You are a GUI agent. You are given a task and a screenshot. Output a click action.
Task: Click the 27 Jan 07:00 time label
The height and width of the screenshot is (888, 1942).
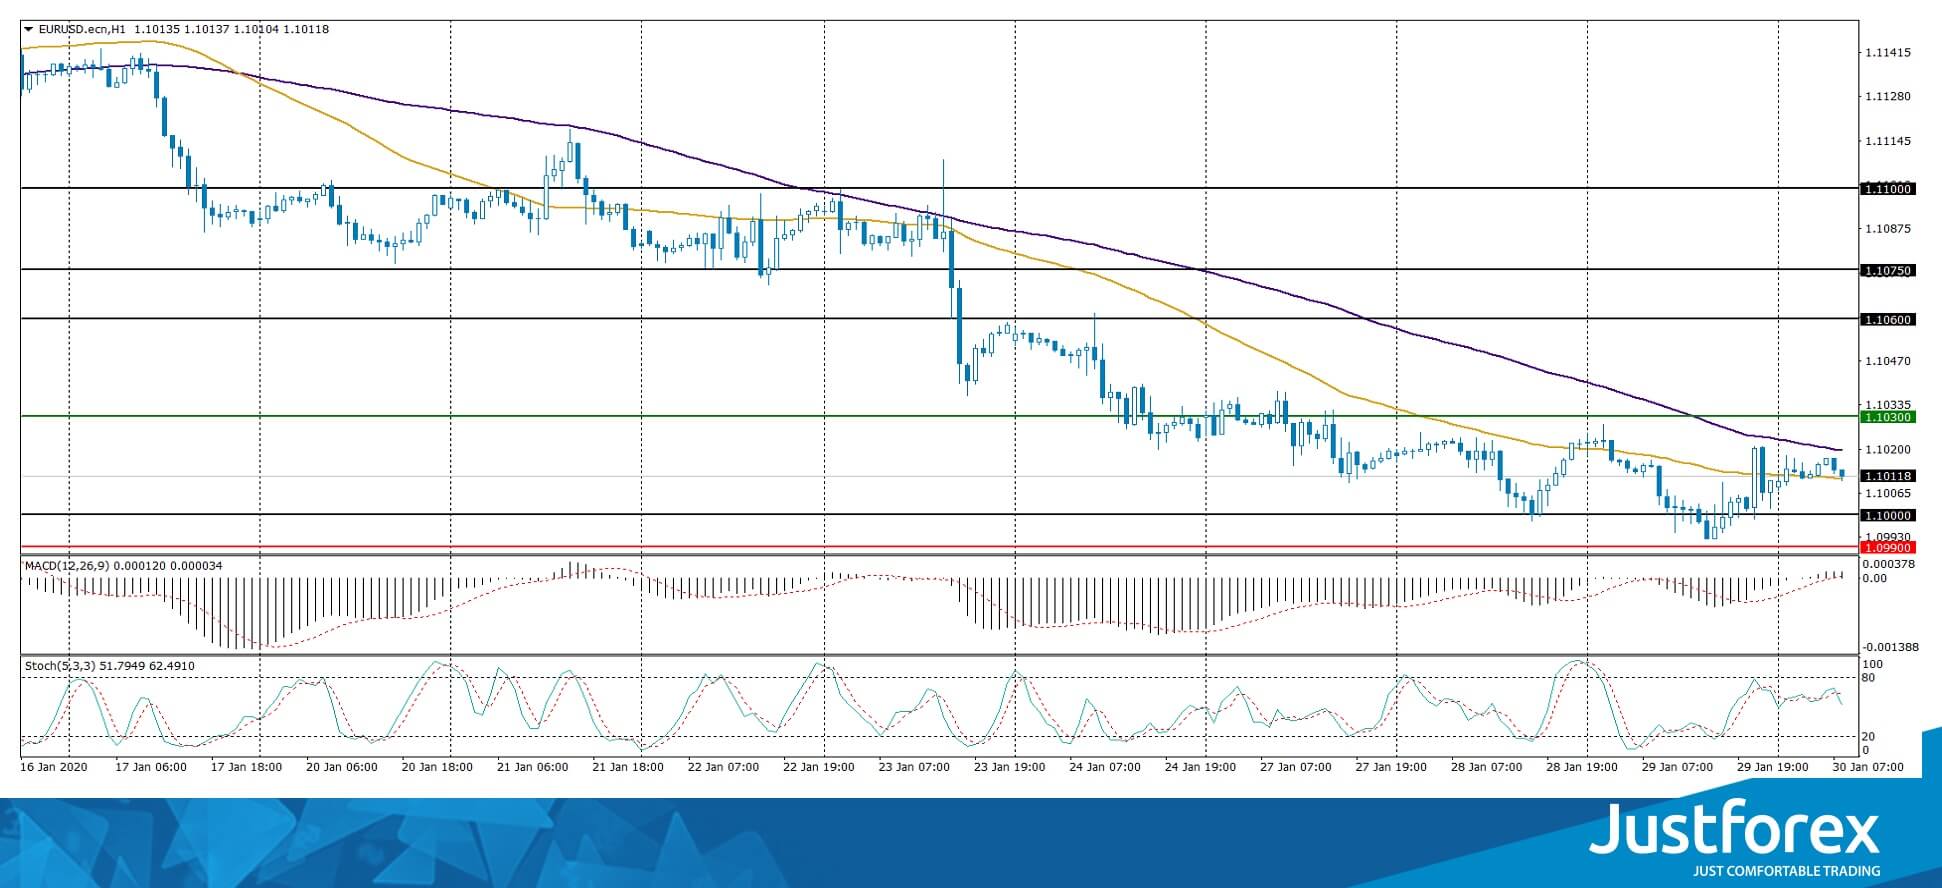(x=1296, y=767)
